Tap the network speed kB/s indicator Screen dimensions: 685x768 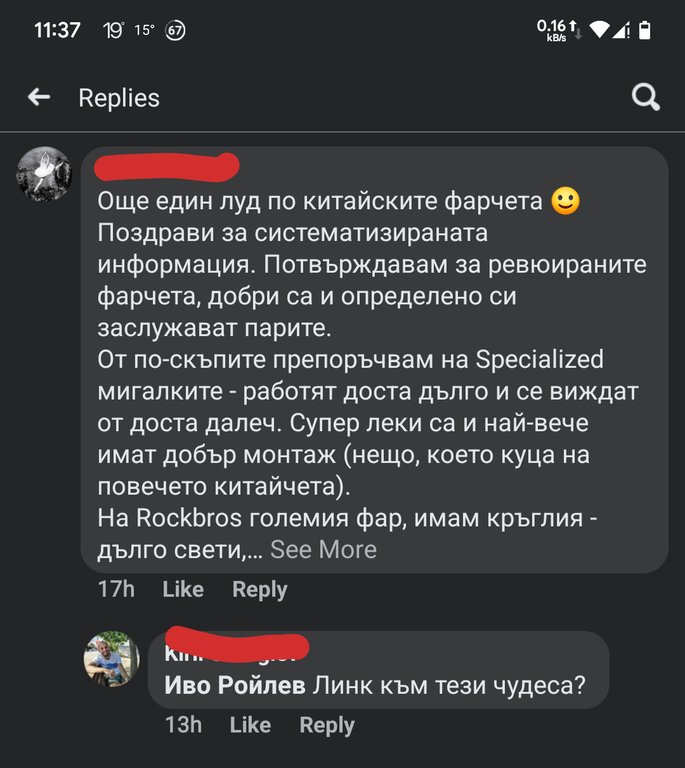click(x=553, y=30)
